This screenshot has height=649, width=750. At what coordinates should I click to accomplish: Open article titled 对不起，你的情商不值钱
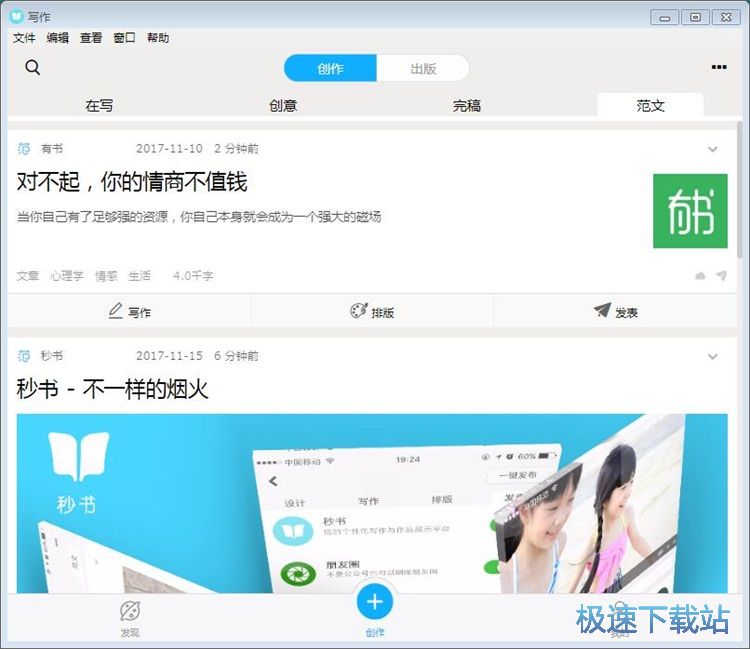(132, 182)
